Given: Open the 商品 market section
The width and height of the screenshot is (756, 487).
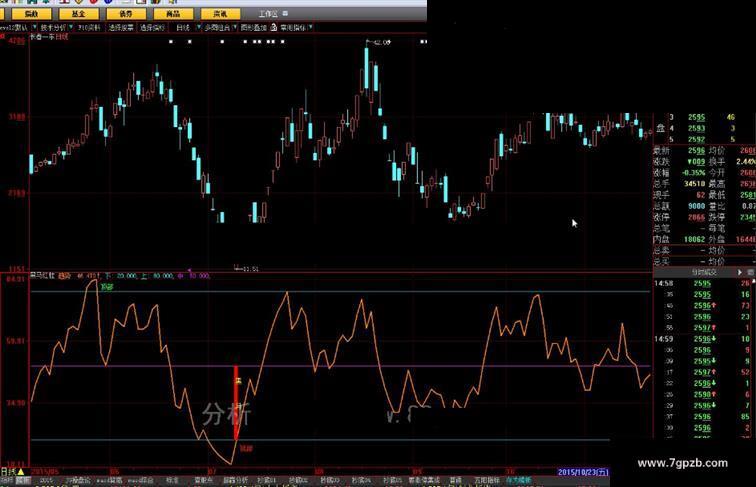Looking at the screenshot, I should coord(173,14).
